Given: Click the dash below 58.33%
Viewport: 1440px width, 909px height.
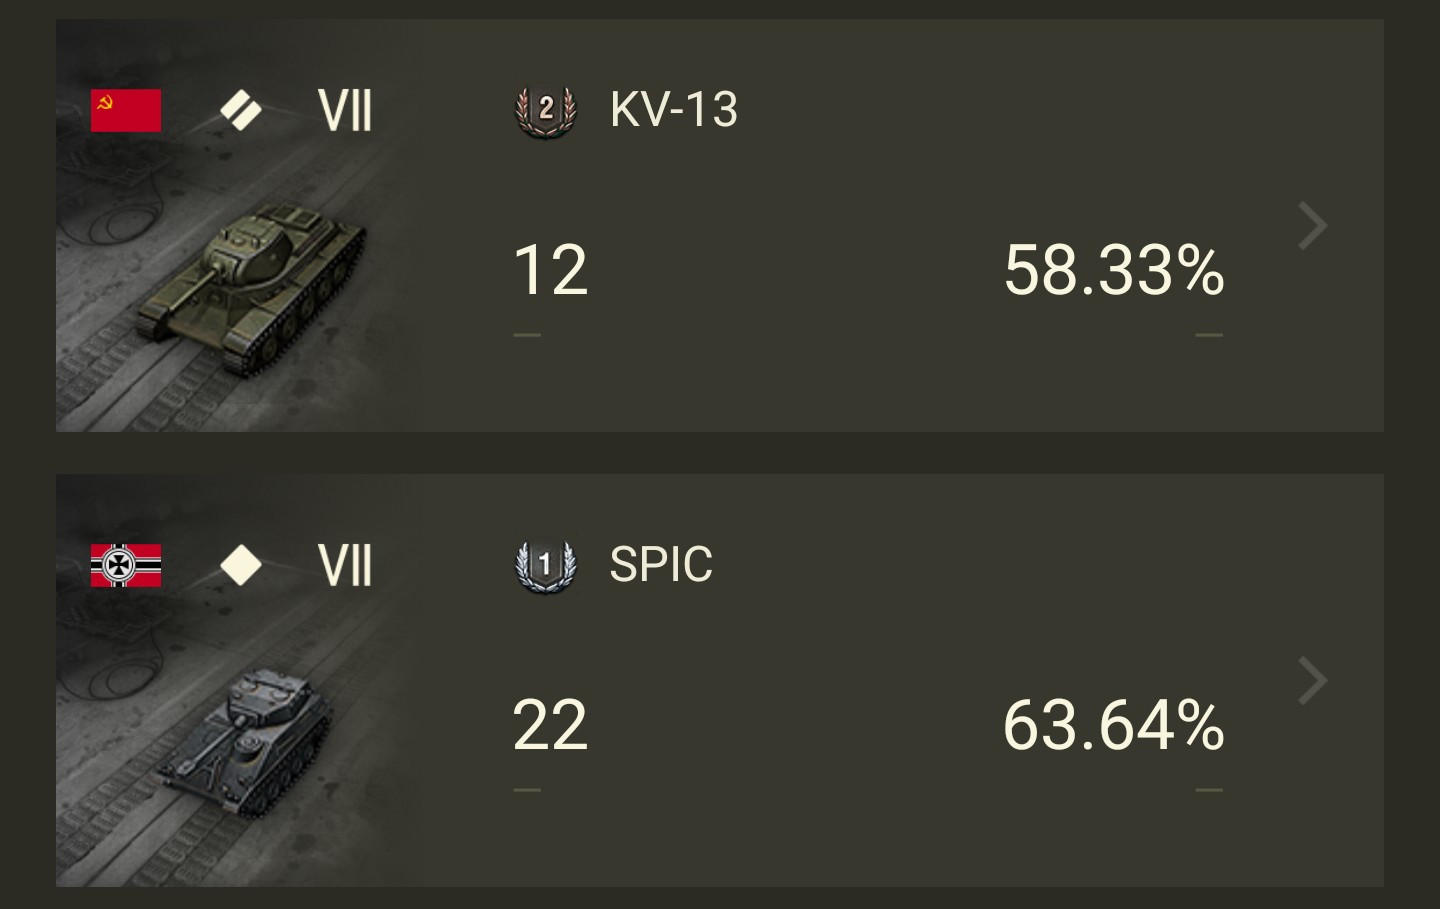Looking at the screenshot, I should 1209,335.
